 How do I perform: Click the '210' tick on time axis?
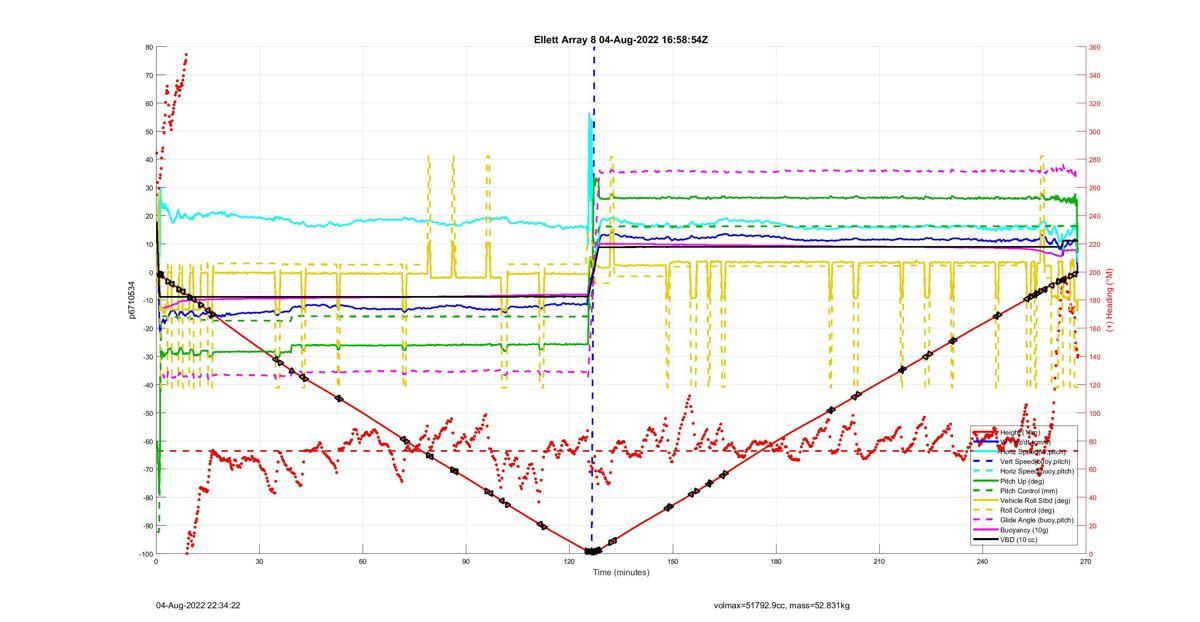[x=879, y=562]
